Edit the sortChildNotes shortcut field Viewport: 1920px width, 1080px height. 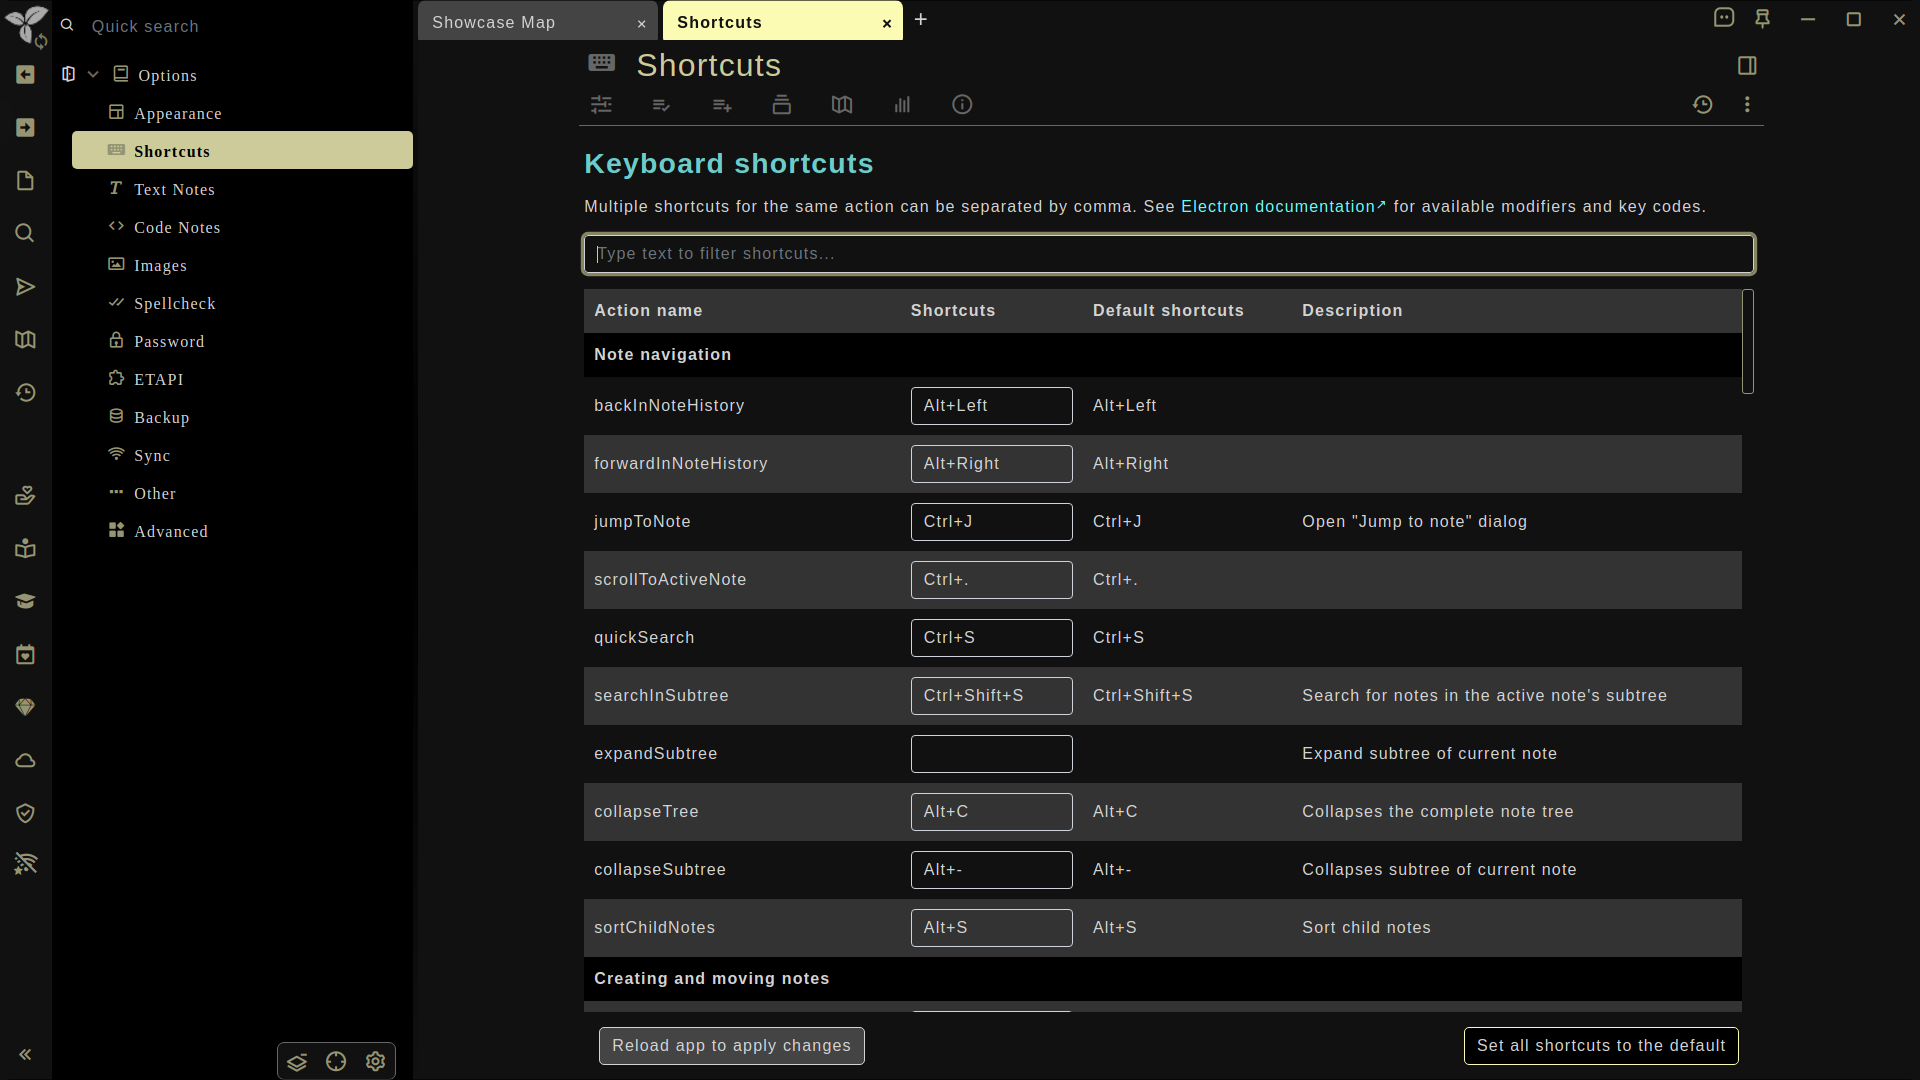[991, 928]
